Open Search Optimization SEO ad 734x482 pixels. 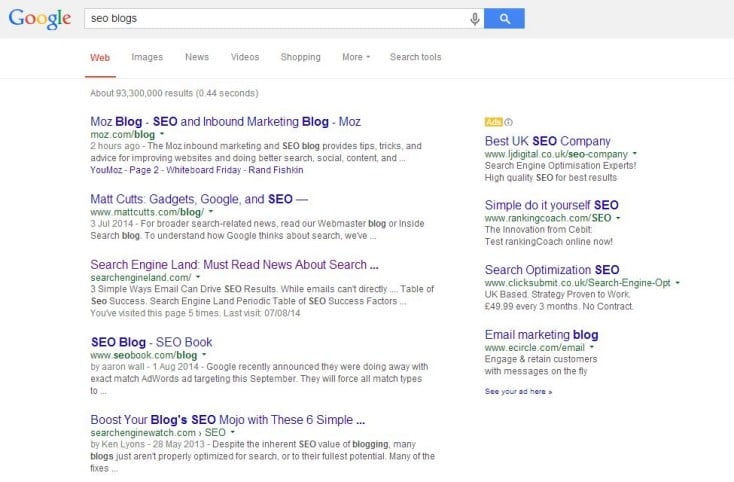[x=552, y=270]
